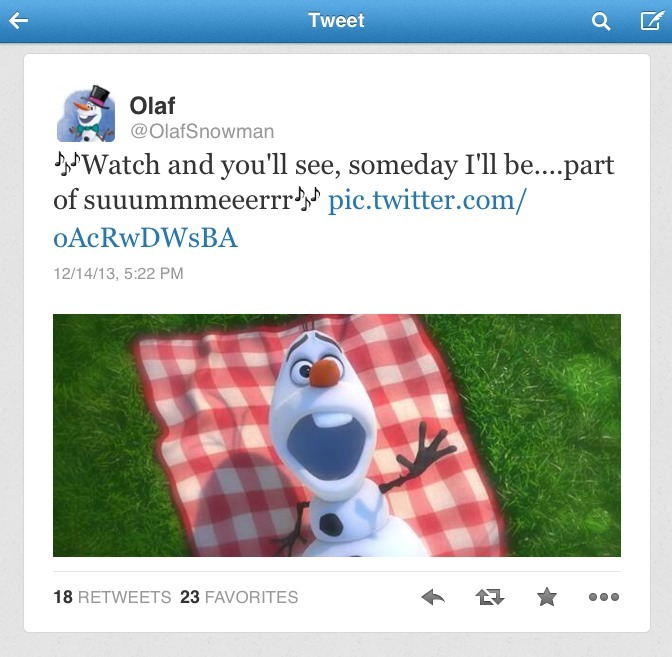Open the @OlafSnowman handle
Screen dimensions: 672x657
pos(202,132)
